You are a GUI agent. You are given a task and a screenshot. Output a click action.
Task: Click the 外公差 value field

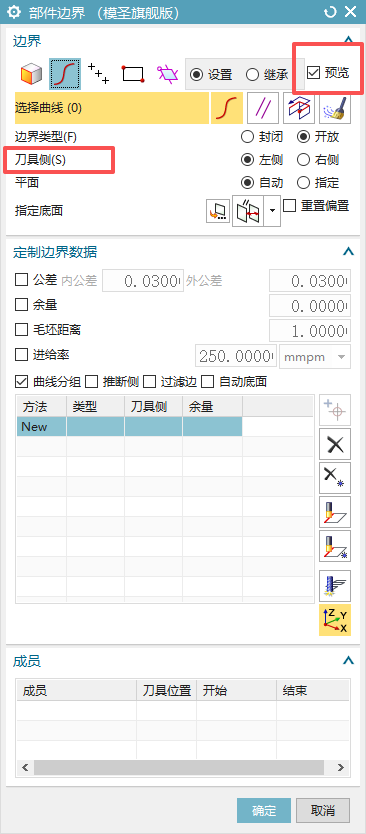tap(310, 281)
